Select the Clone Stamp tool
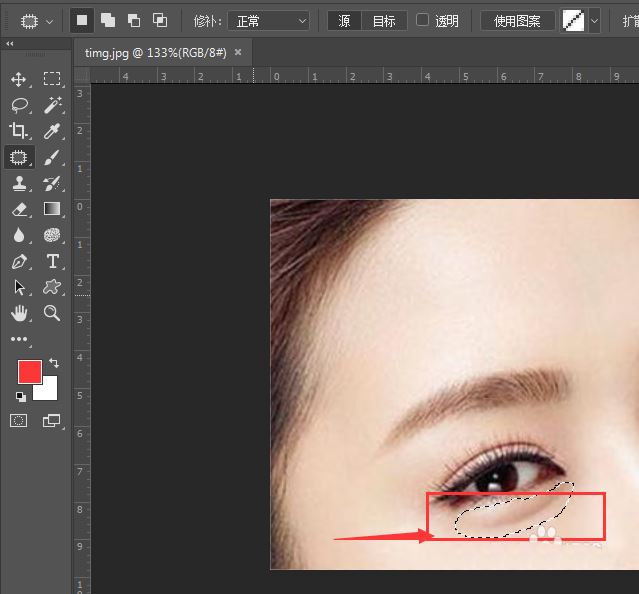 point(19,183)
